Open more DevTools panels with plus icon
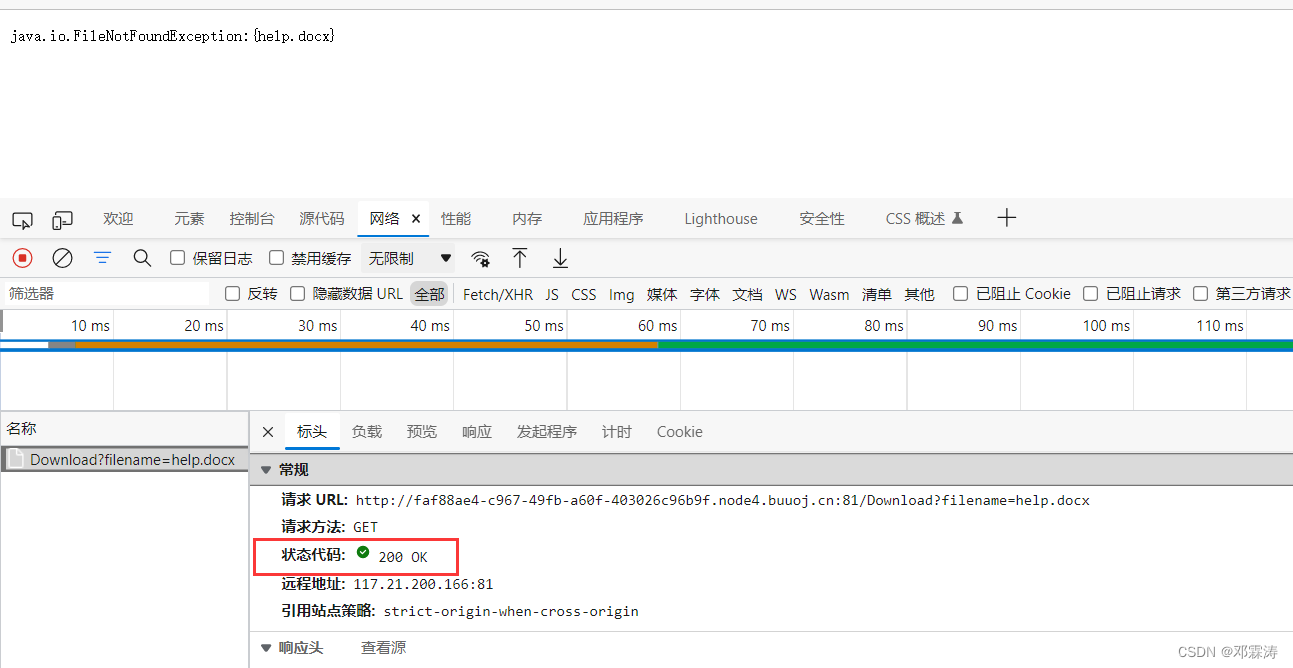The height and width of the screenshot is (668, 1293). tap(1006, 217)
